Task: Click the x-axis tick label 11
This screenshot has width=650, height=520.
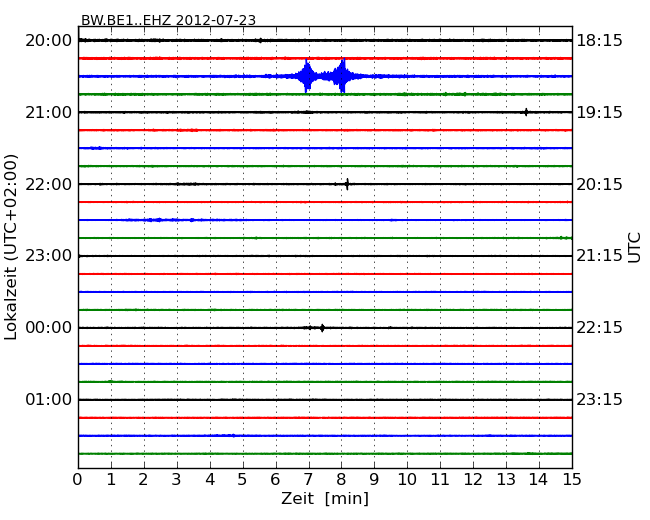Action: click(x=440, y=479)
